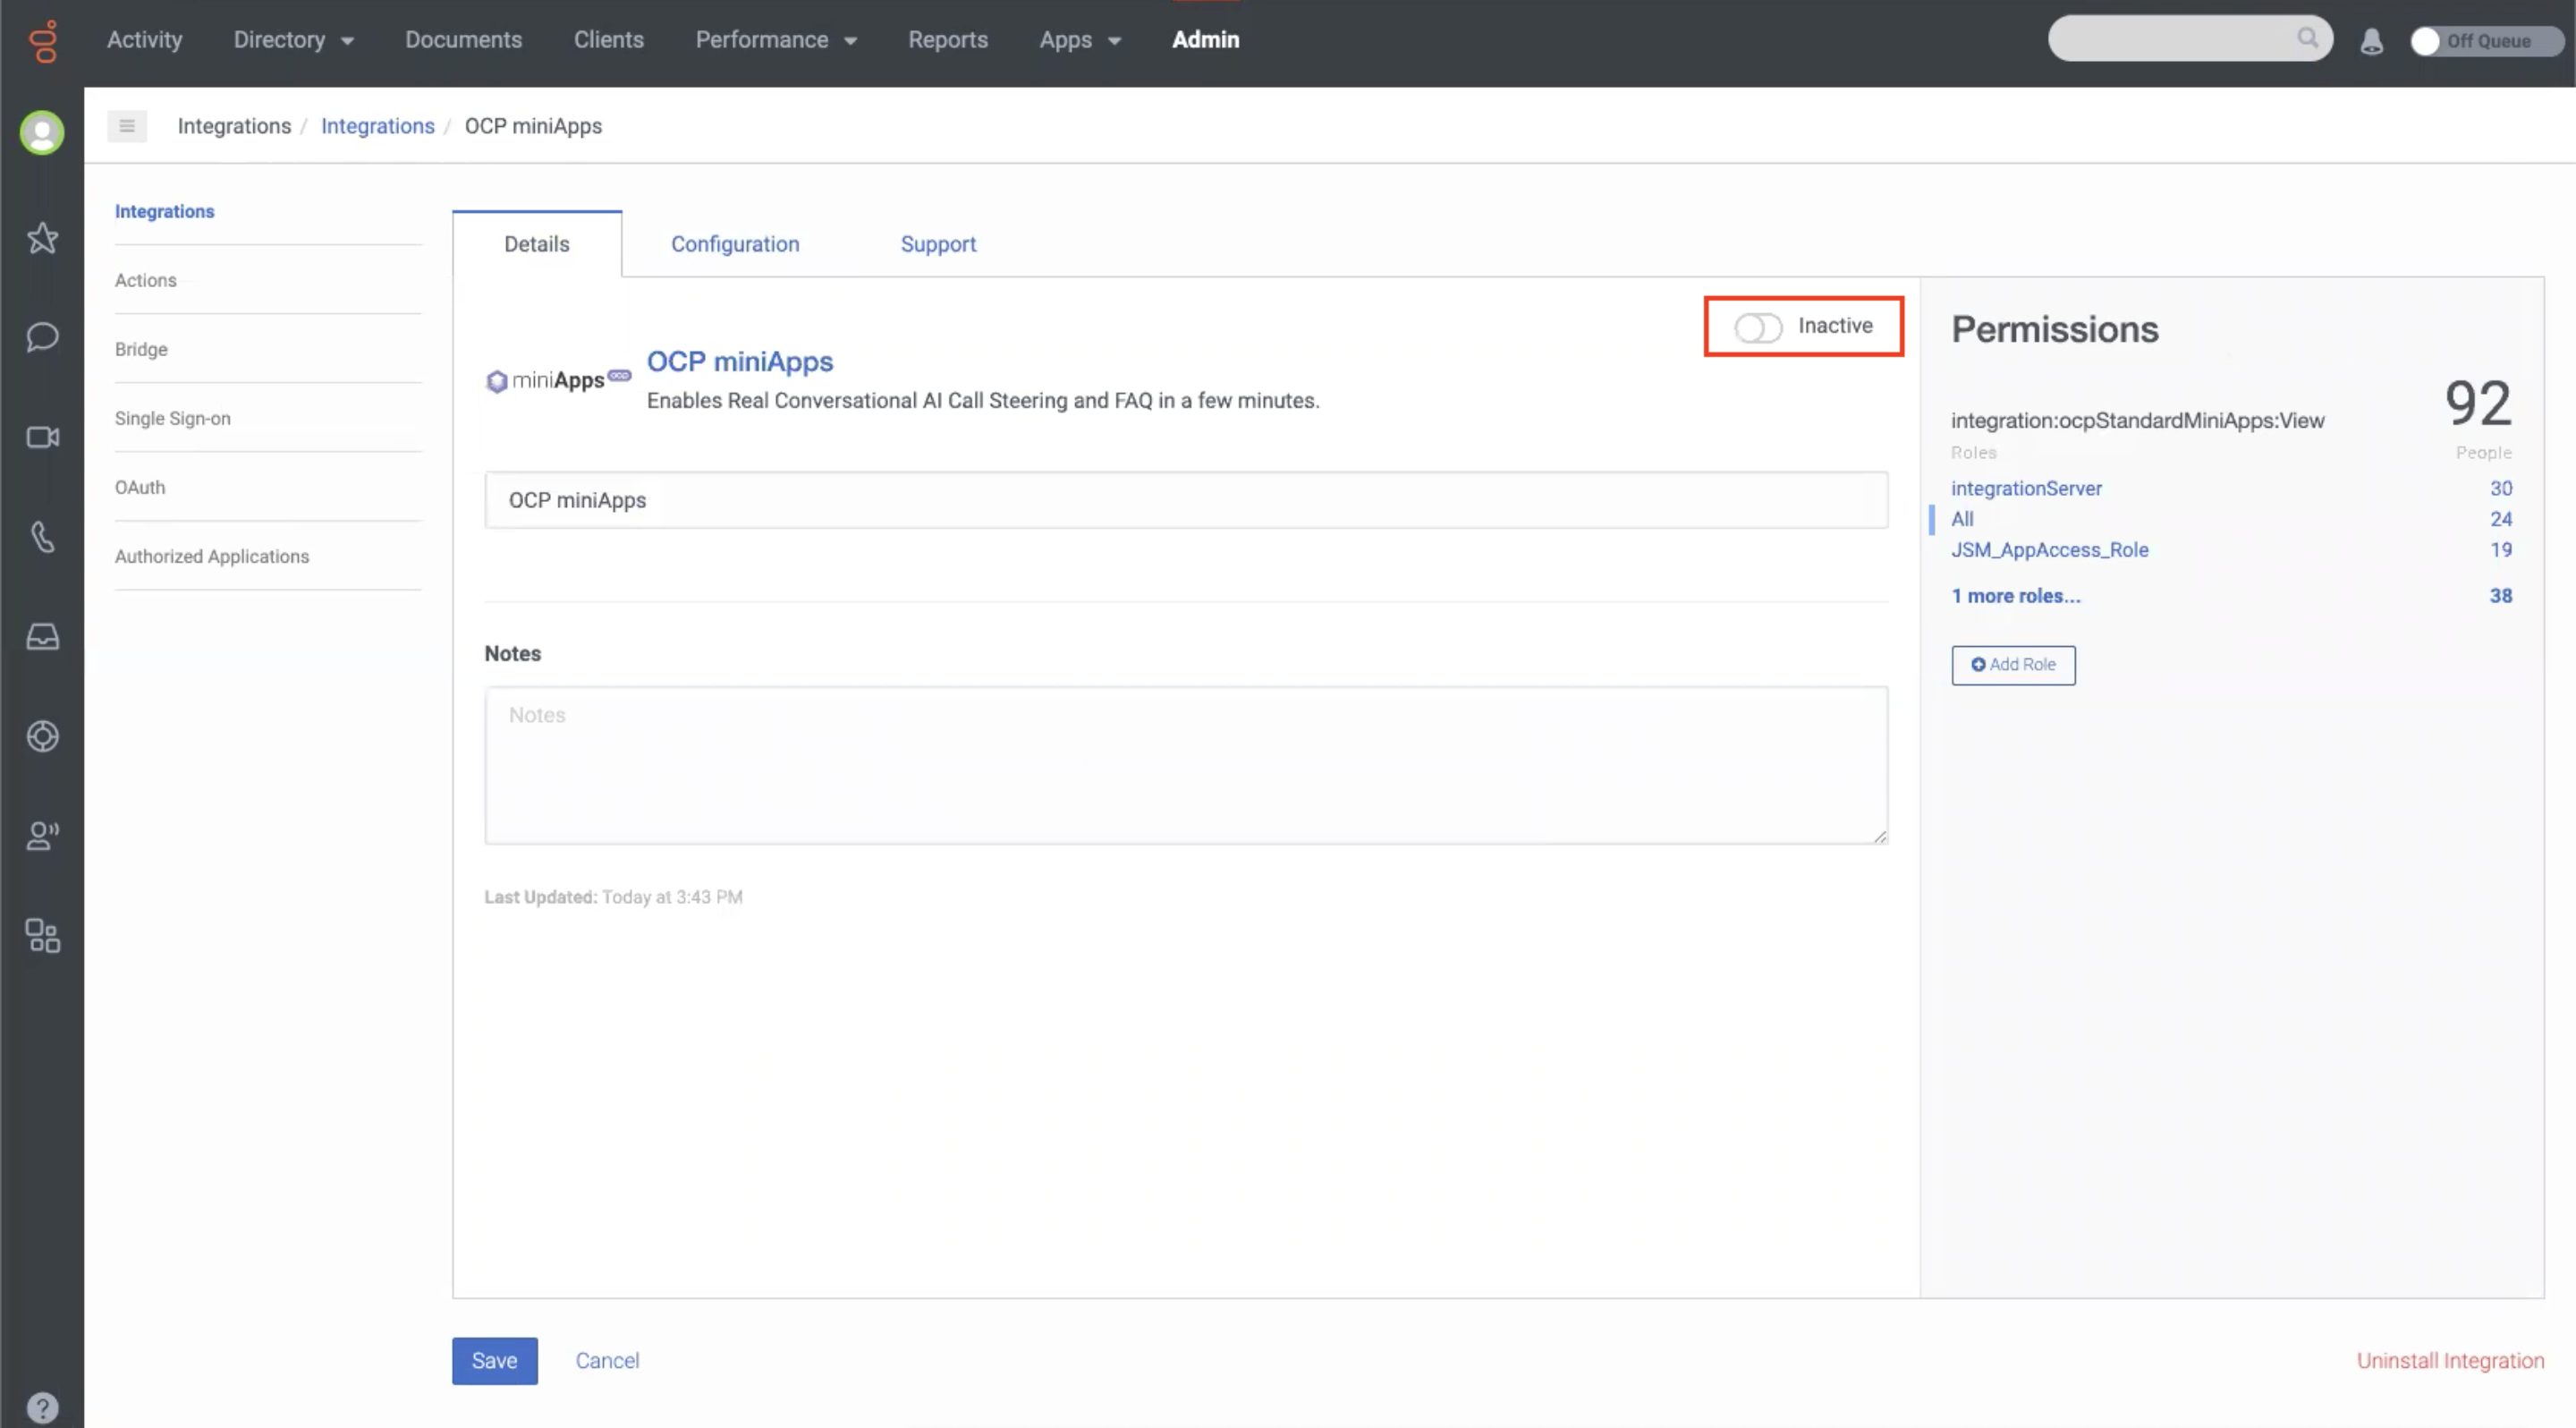Click the Last Updated timestamp text
Image resolution: width=2576 pixels, height=1428 pixels.
(613, 897)
